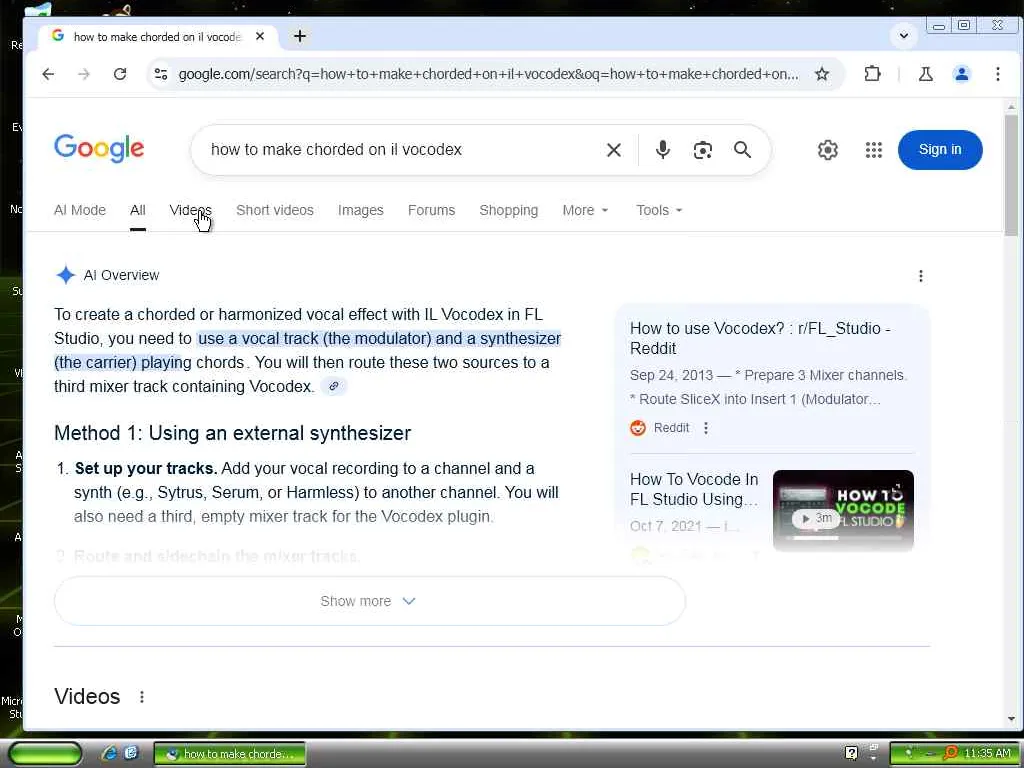Start voice search with microphone
The image size is (1024, 768).
[662, 150]
